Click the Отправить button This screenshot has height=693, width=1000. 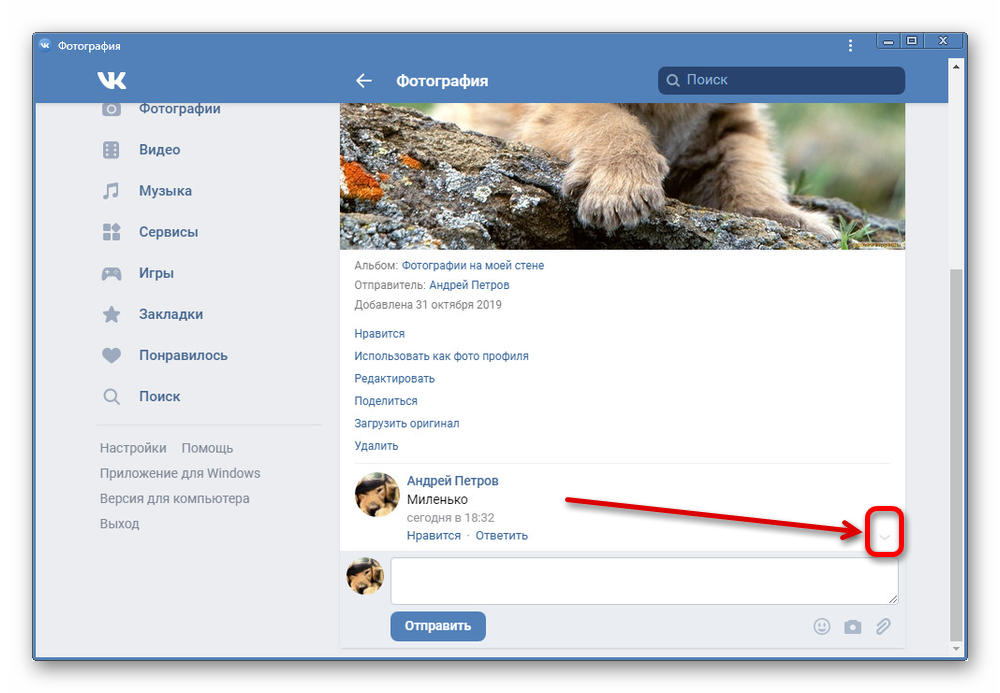click(x=438, y=626)
